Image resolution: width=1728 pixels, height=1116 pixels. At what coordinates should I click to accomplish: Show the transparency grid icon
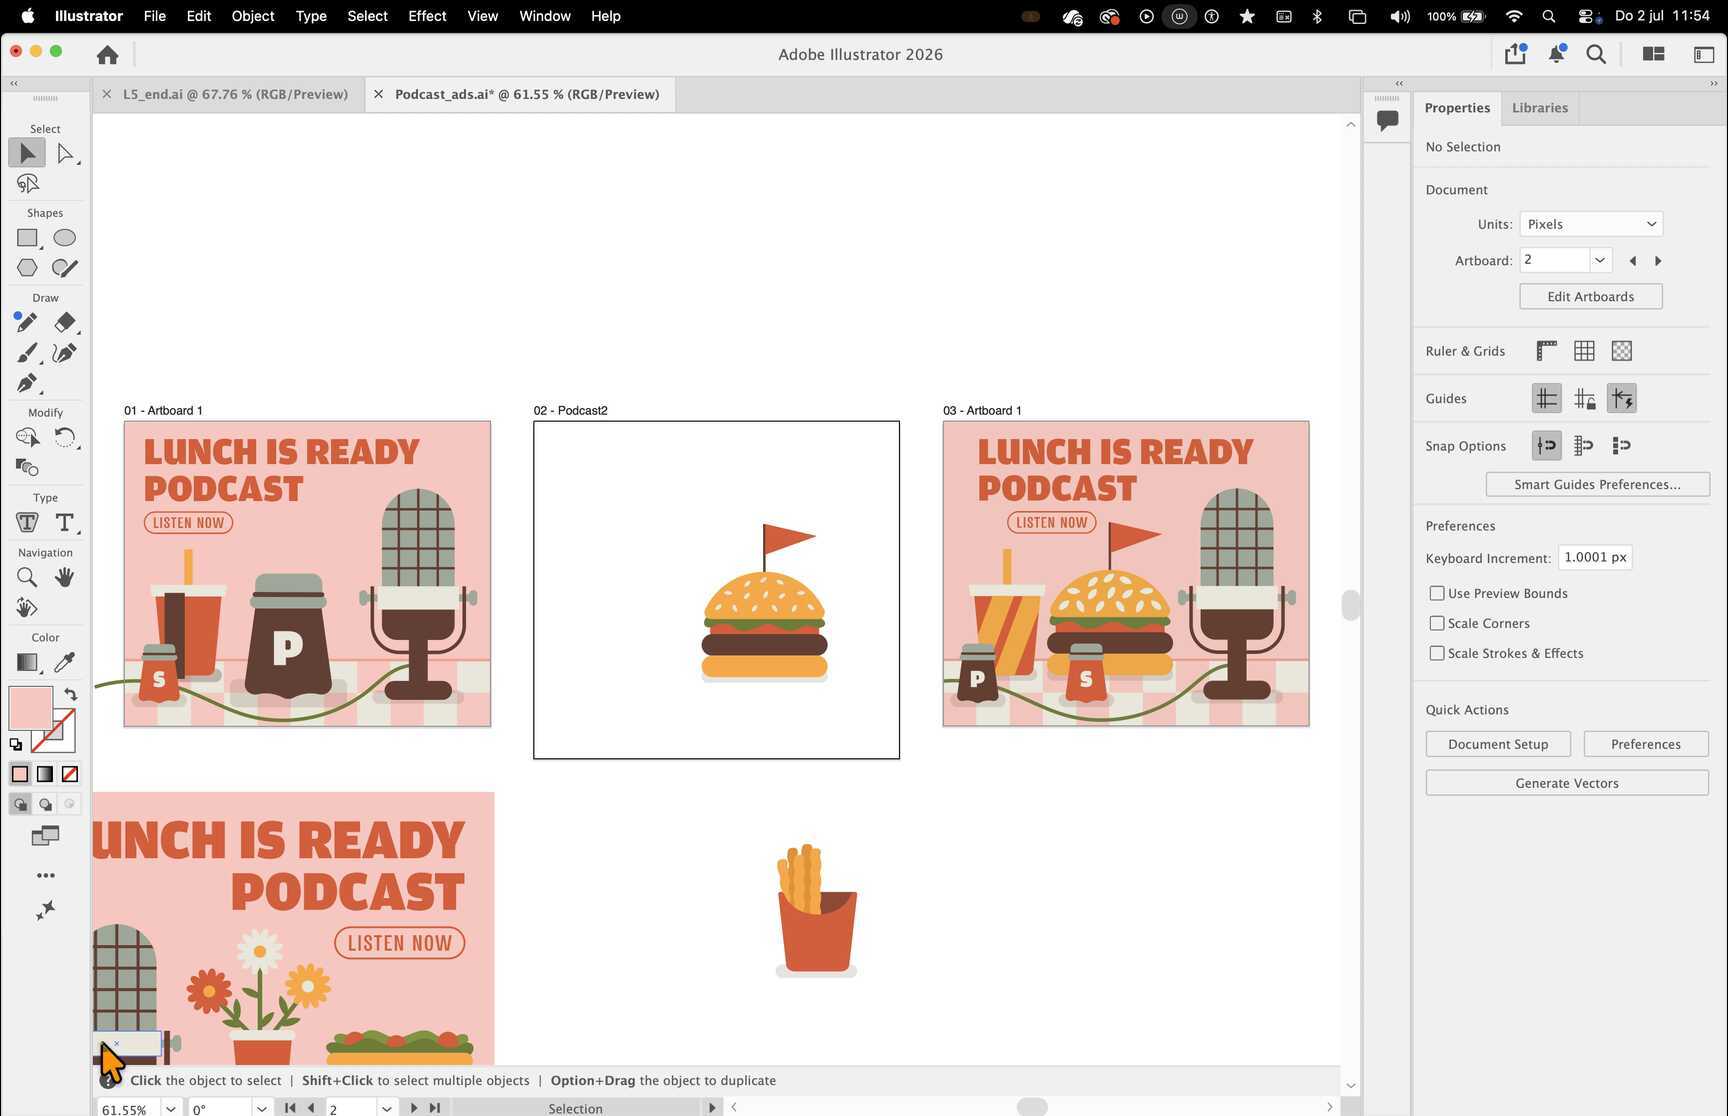pyautogui.click(x=1622, y=351)
